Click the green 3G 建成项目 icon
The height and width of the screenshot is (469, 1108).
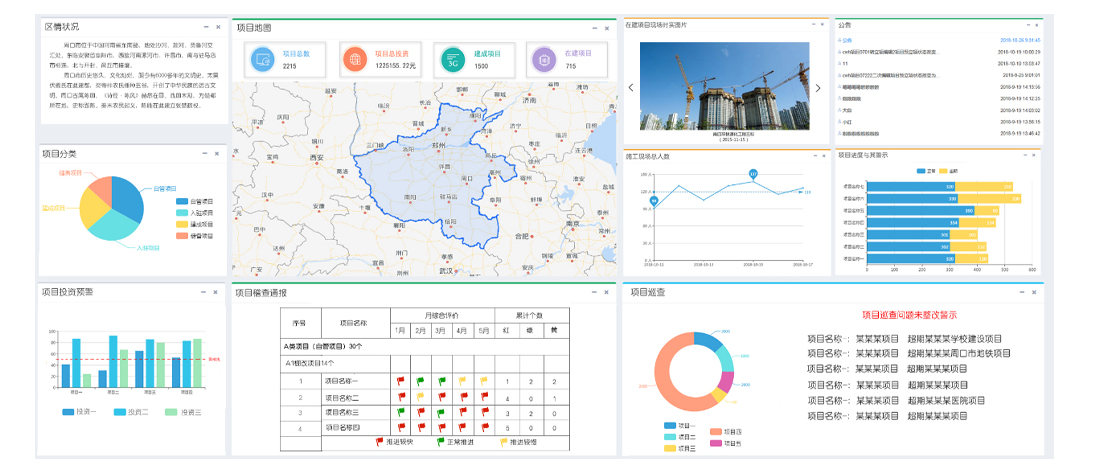tap(453, 59)
